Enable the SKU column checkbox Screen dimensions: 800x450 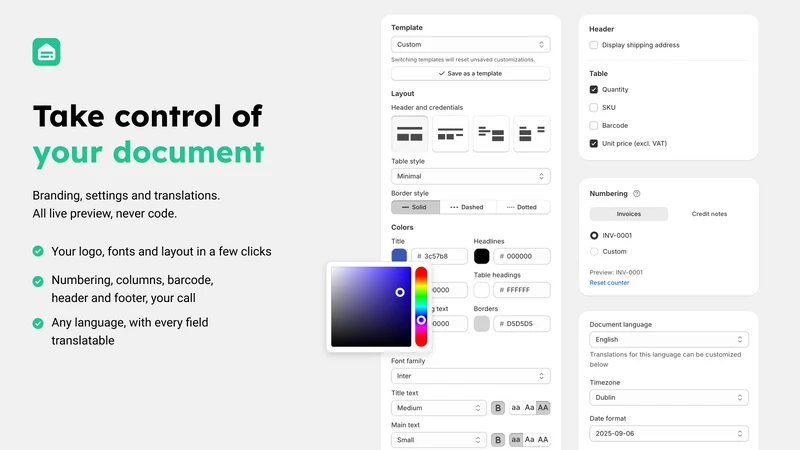(593, 108)
